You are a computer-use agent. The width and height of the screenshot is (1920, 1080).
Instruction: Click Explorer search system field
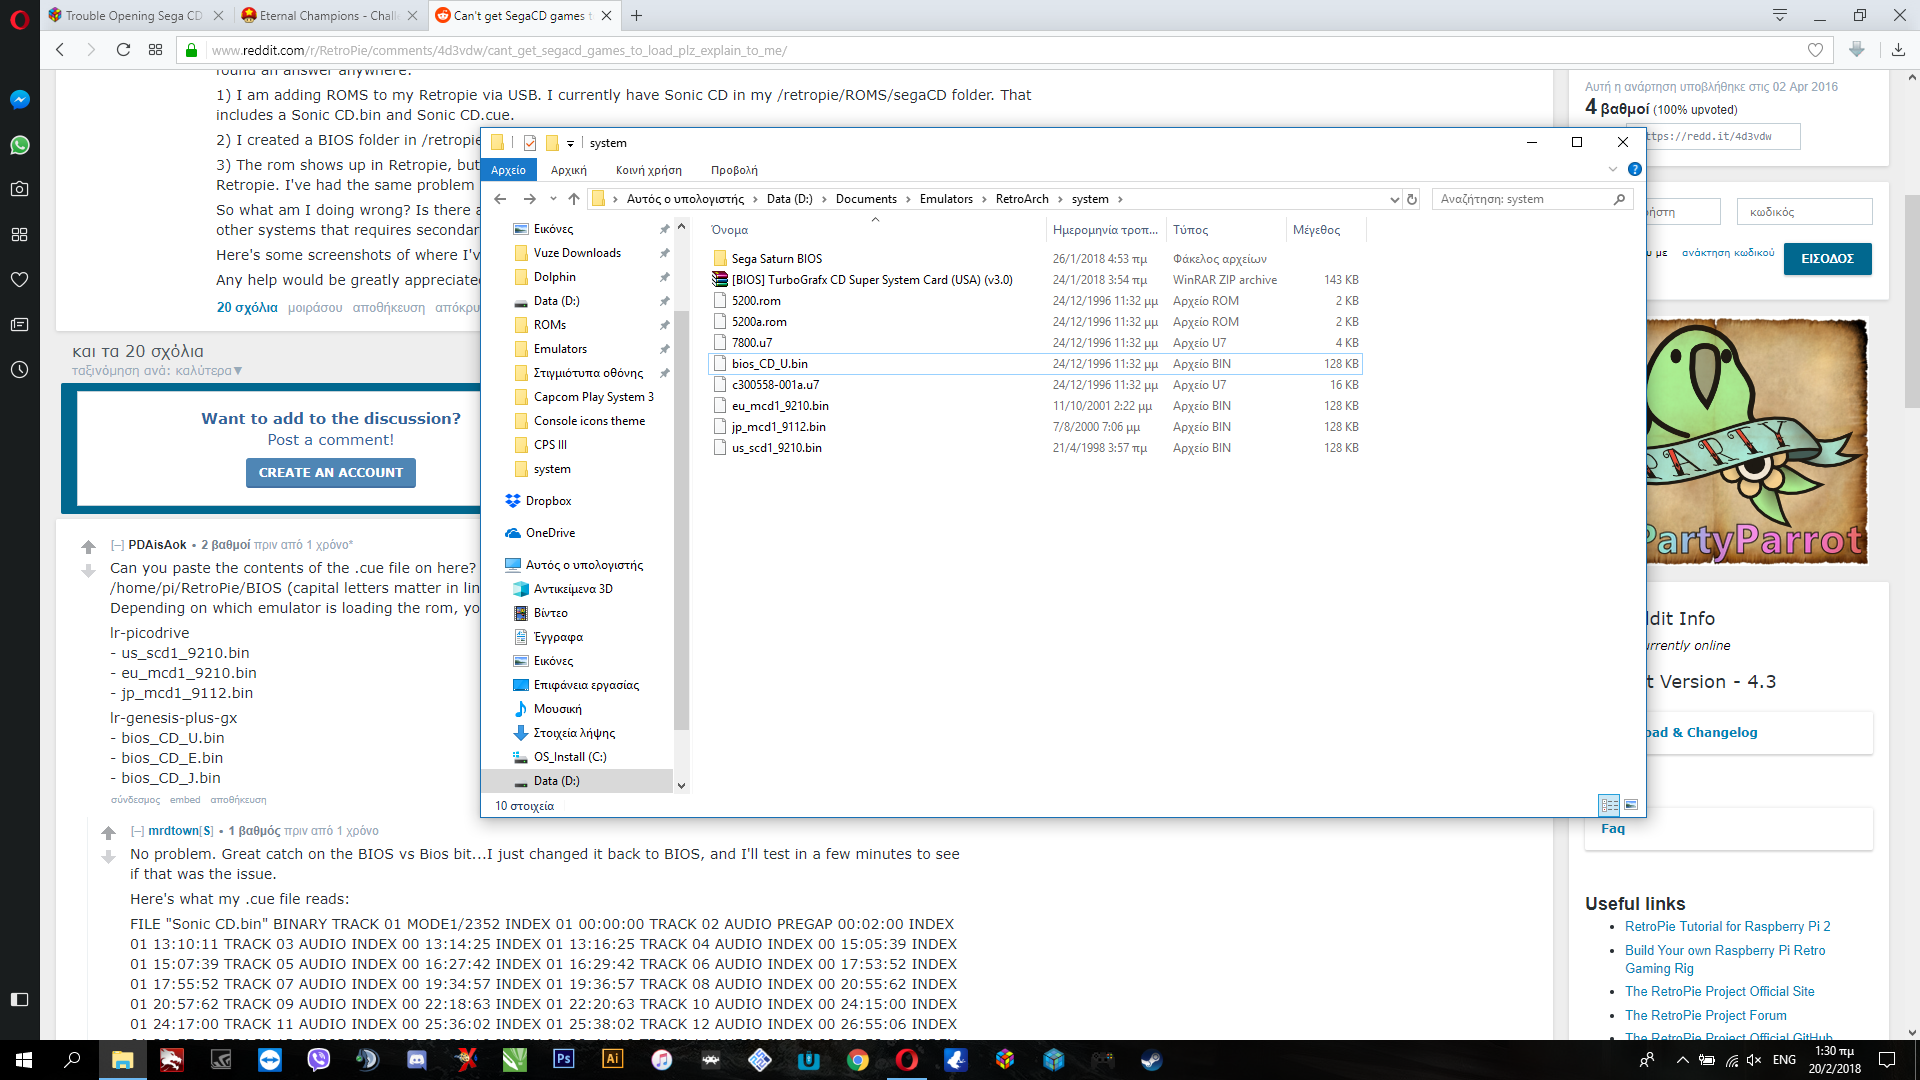tap(1531, 199)
